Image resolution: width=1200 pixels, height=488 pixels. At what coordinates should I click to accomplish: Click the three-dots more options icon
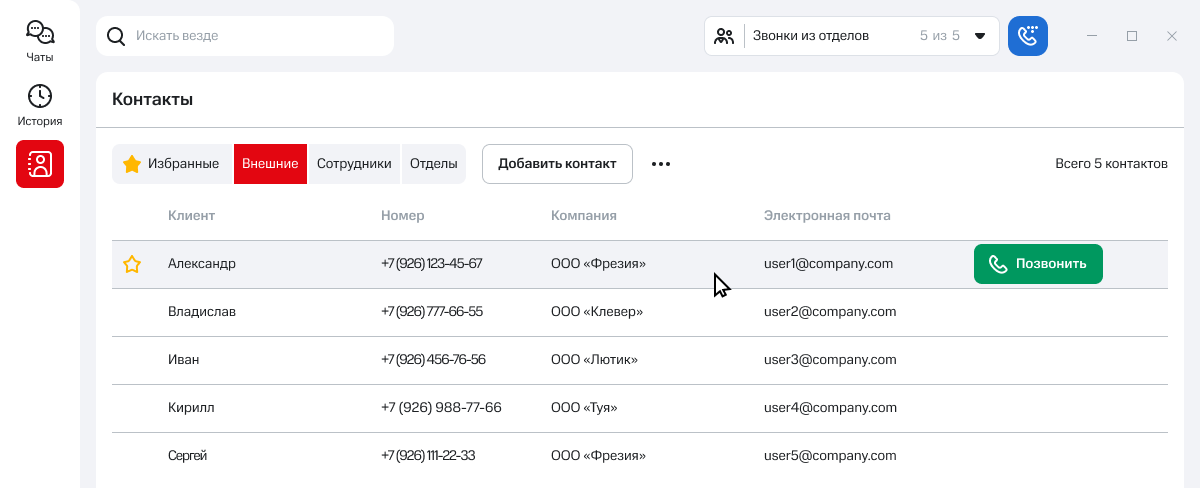(661, 164)
